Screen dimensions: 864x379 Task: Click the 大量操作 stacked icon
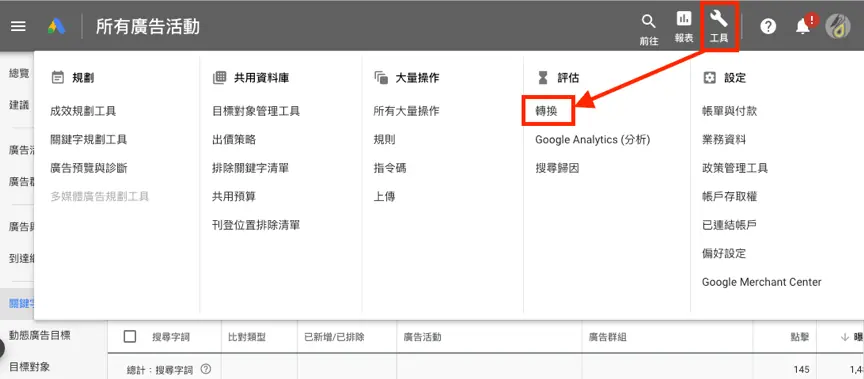click(381, 78)
